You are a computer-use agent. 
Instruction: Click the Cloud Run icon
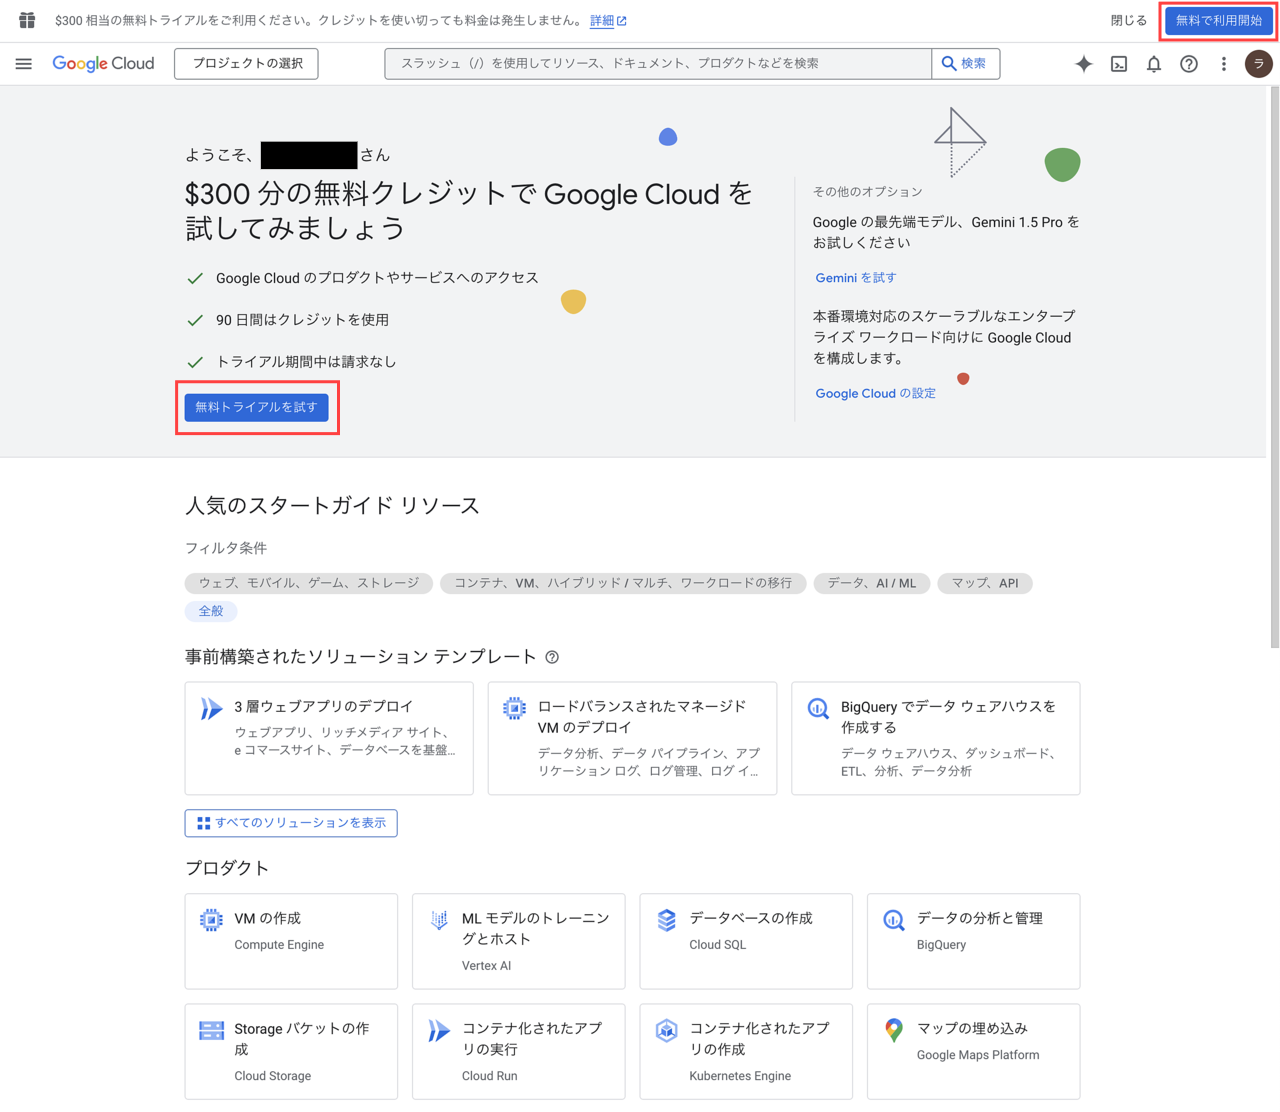tap(439, 1030)
